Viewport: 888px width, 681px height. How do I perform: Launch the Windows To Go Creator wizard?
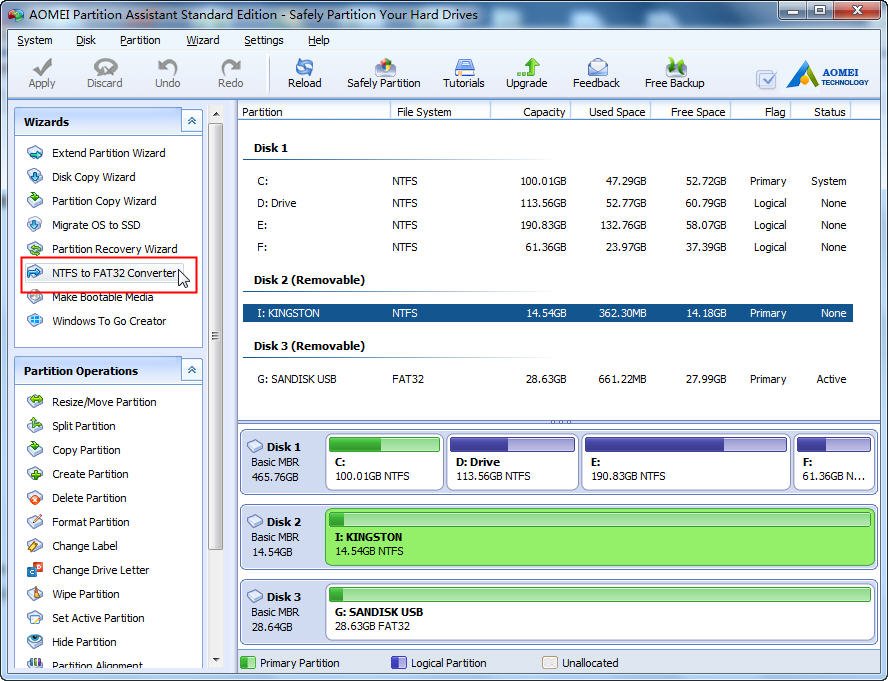coord(108,321)
